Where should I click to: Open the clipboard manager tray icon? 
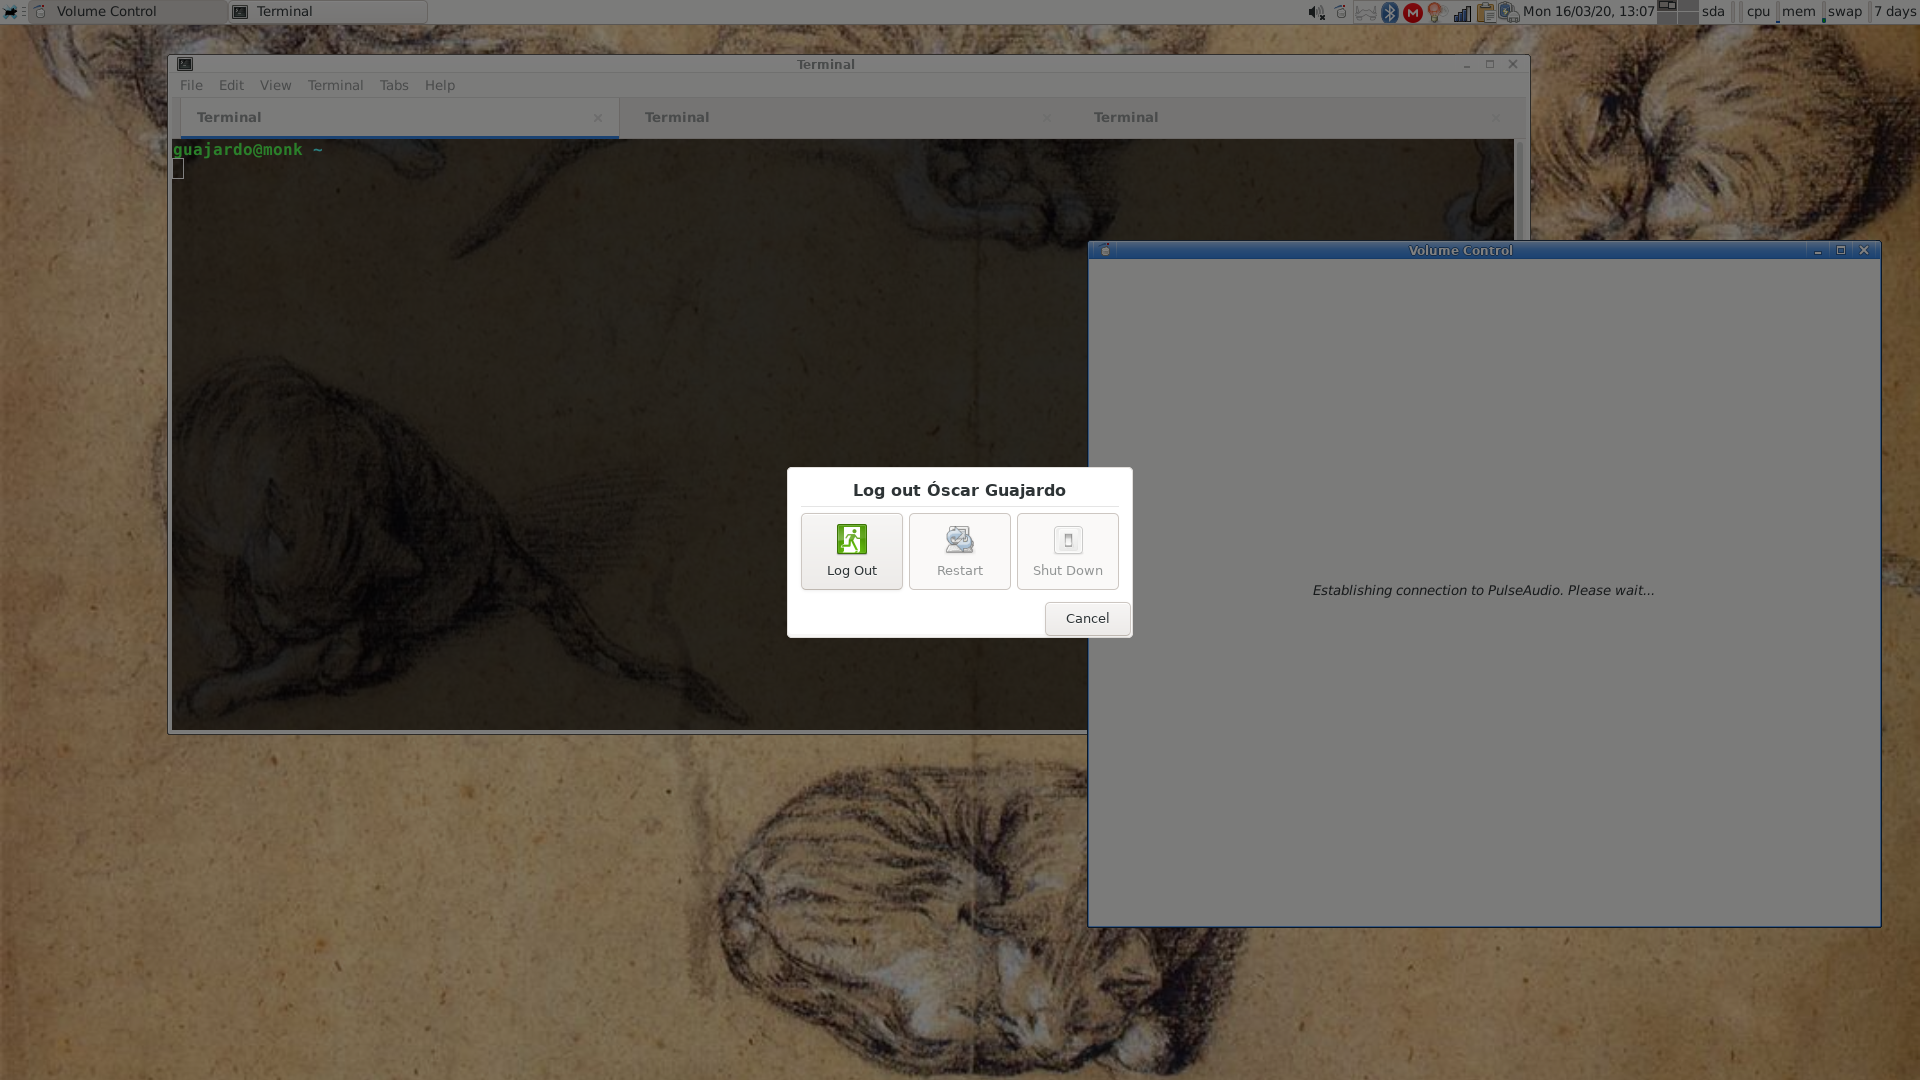[x=1486, y=12]
